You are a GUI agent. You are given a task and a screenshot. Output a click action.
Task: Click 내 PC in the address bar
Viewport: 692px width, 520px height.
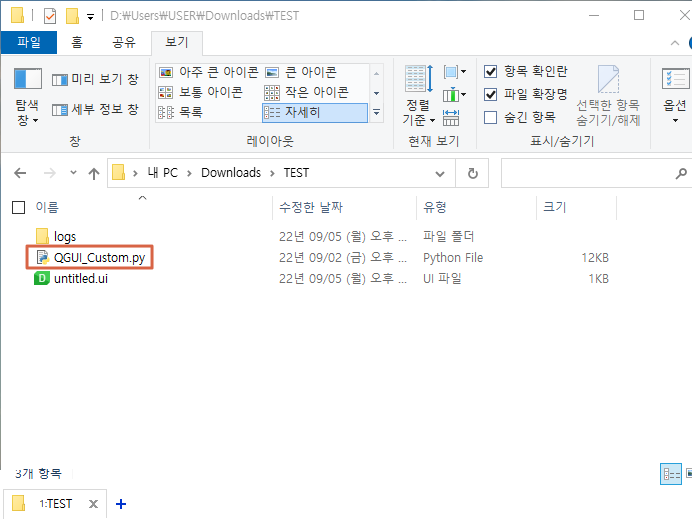[x=162, y=173]
